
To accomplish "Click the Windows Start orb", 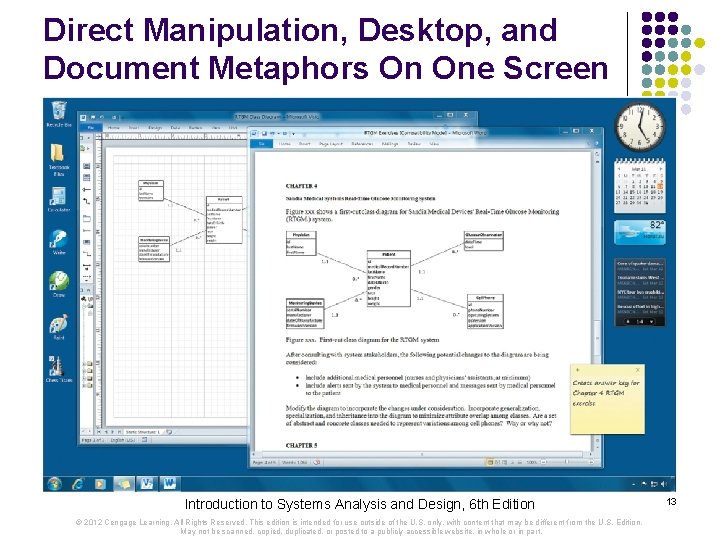I will 54,484.
